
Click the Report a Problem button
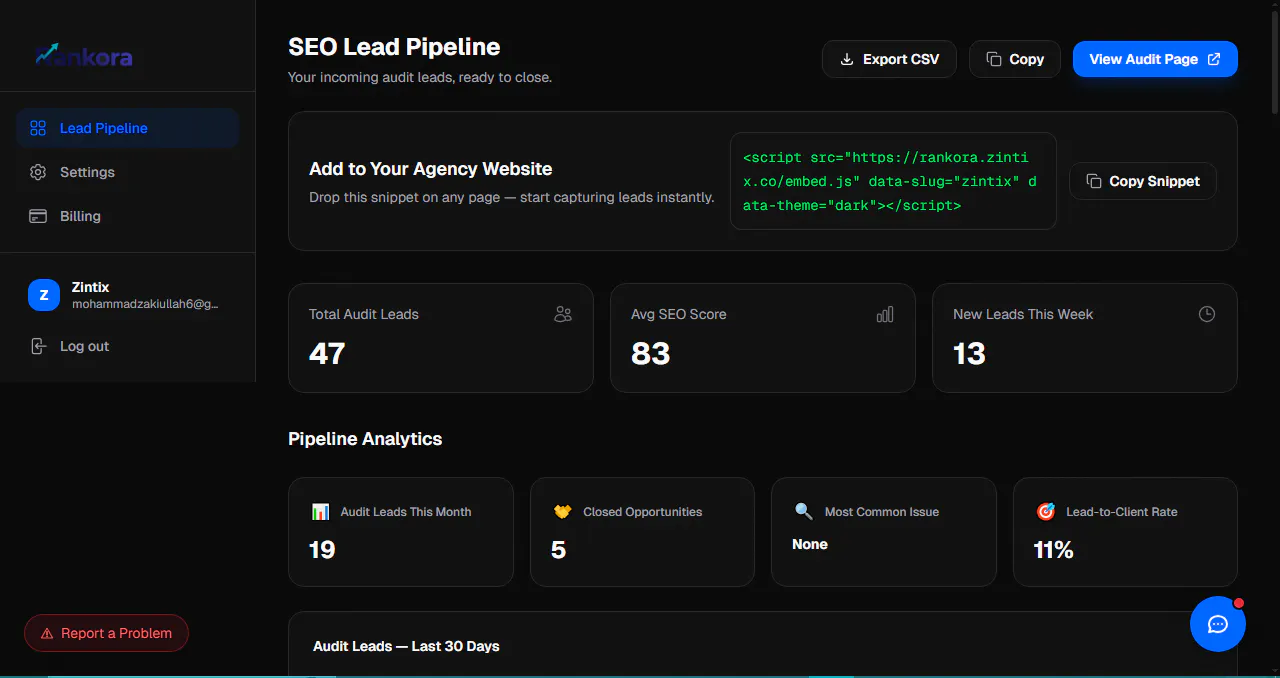pos(106,633)
